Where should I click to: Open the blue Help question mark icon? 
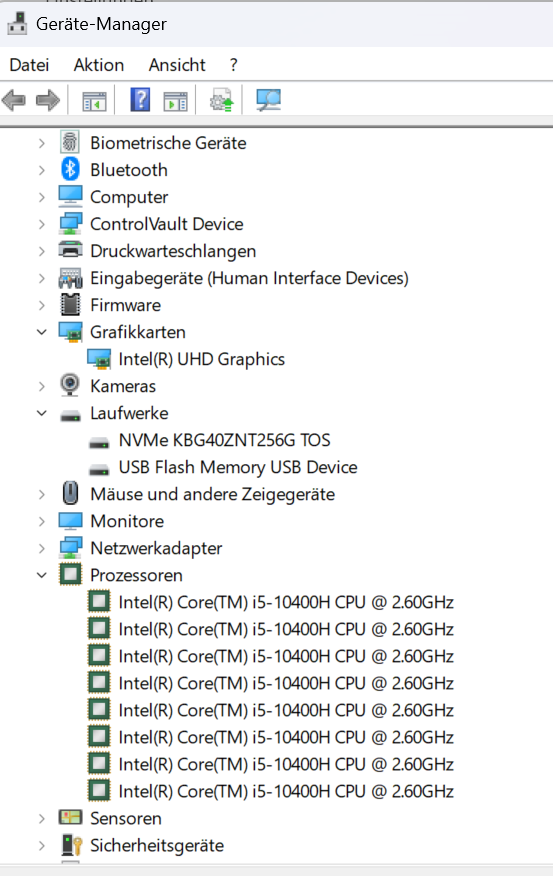pyautogui.click(x=140, y=100)
